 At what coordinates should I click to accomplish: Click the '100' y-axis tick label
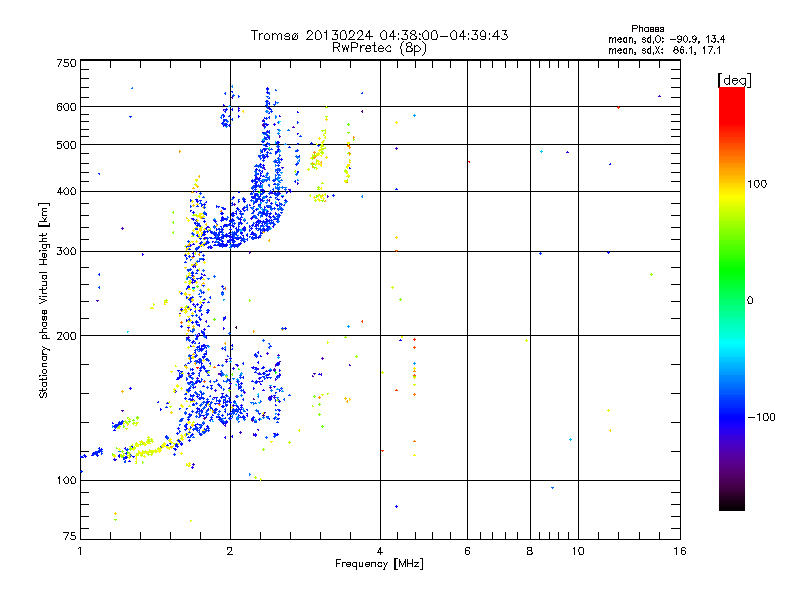(66, 480)
